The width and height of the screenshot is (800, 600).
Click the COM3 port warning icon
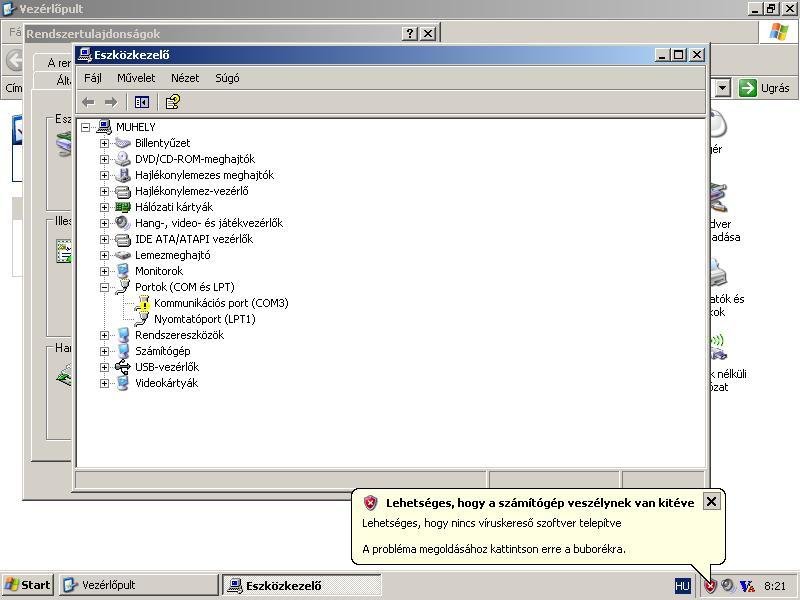(143, 303)
